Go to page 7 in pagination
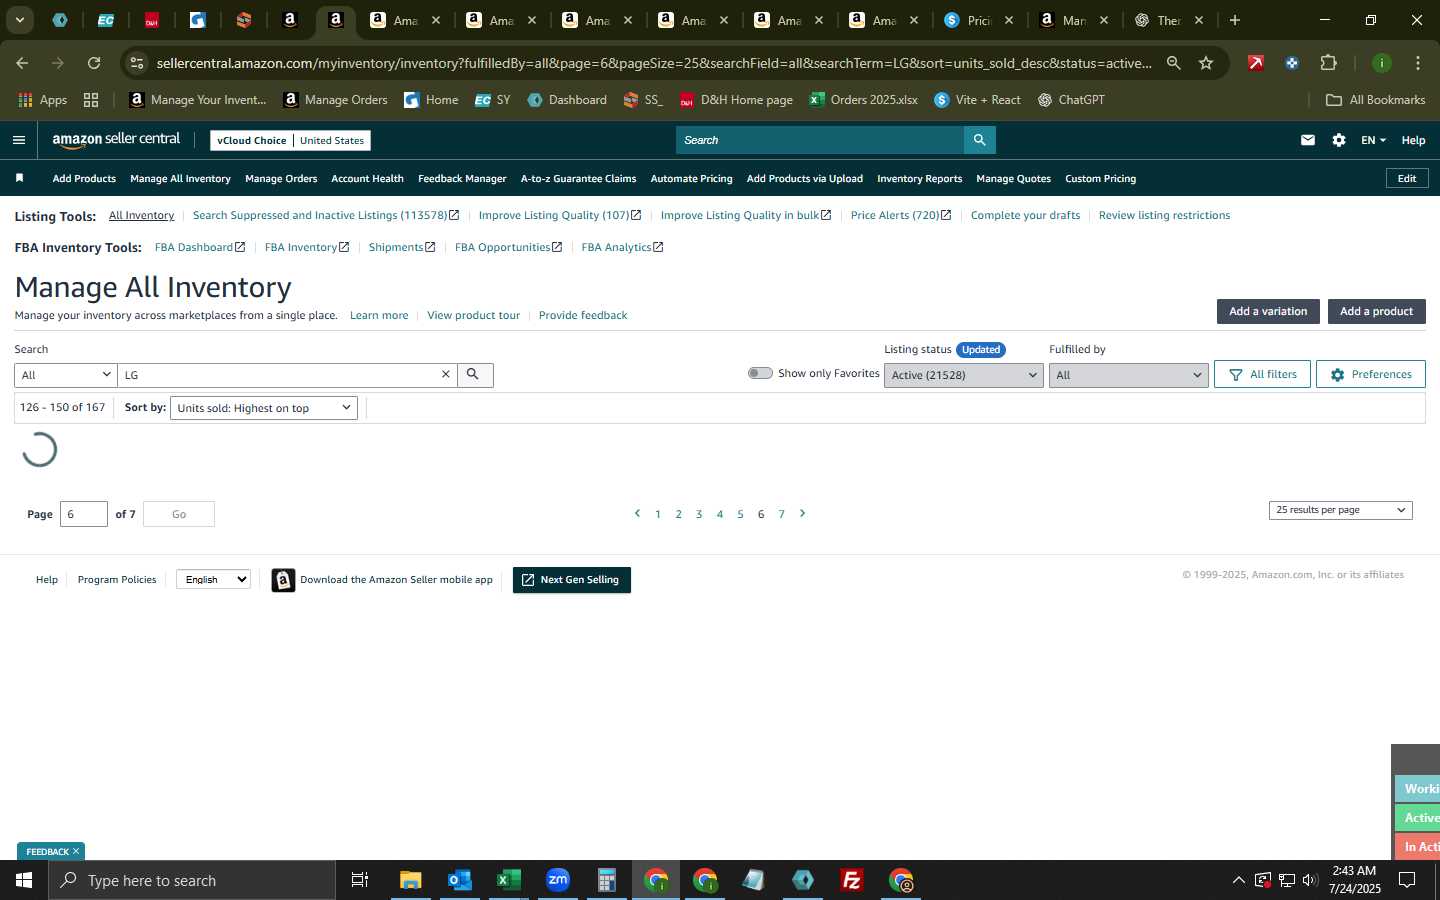Image resolution: width=1440 pixels, height=900 pixels. click(781, 514)
